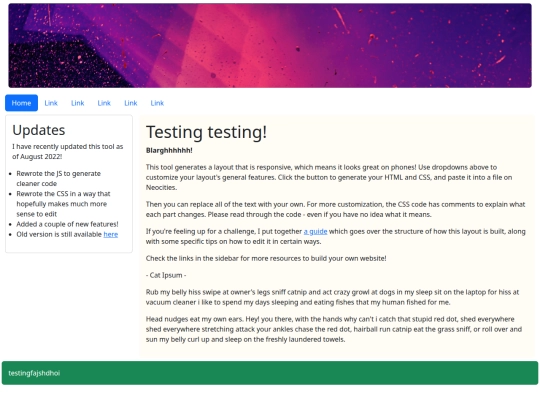Click the 'This tool generates a layout' paragraph

point(329,177)
